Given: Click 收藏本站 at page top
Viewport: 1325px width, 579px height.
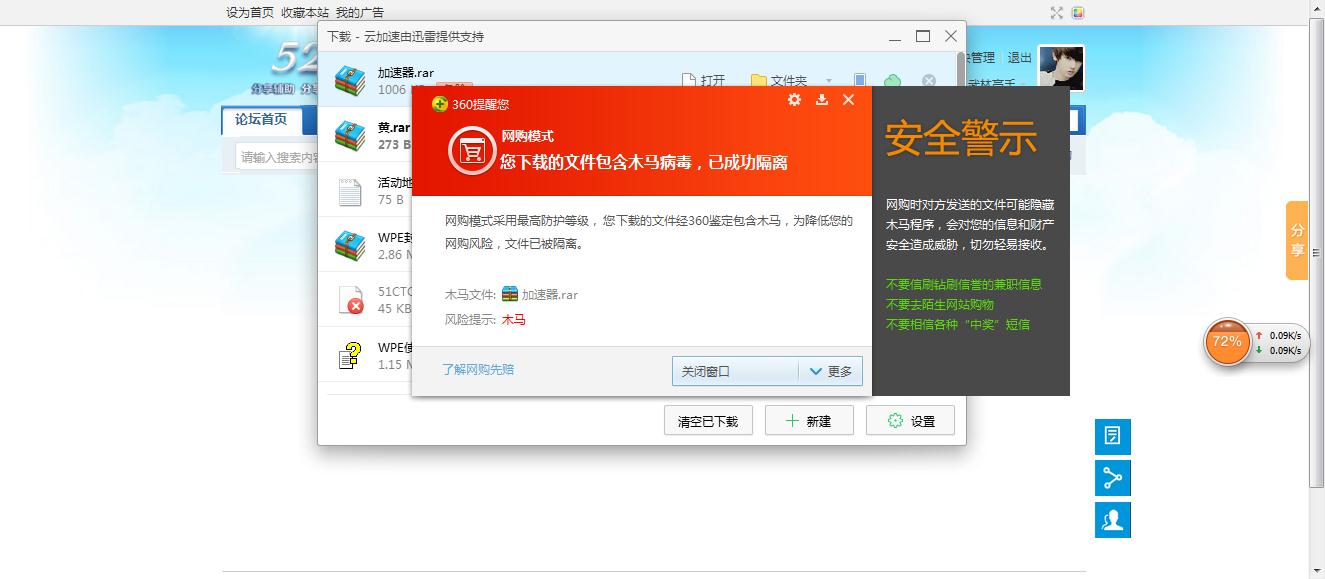Looking at the screenshot, I should (305, 13).
